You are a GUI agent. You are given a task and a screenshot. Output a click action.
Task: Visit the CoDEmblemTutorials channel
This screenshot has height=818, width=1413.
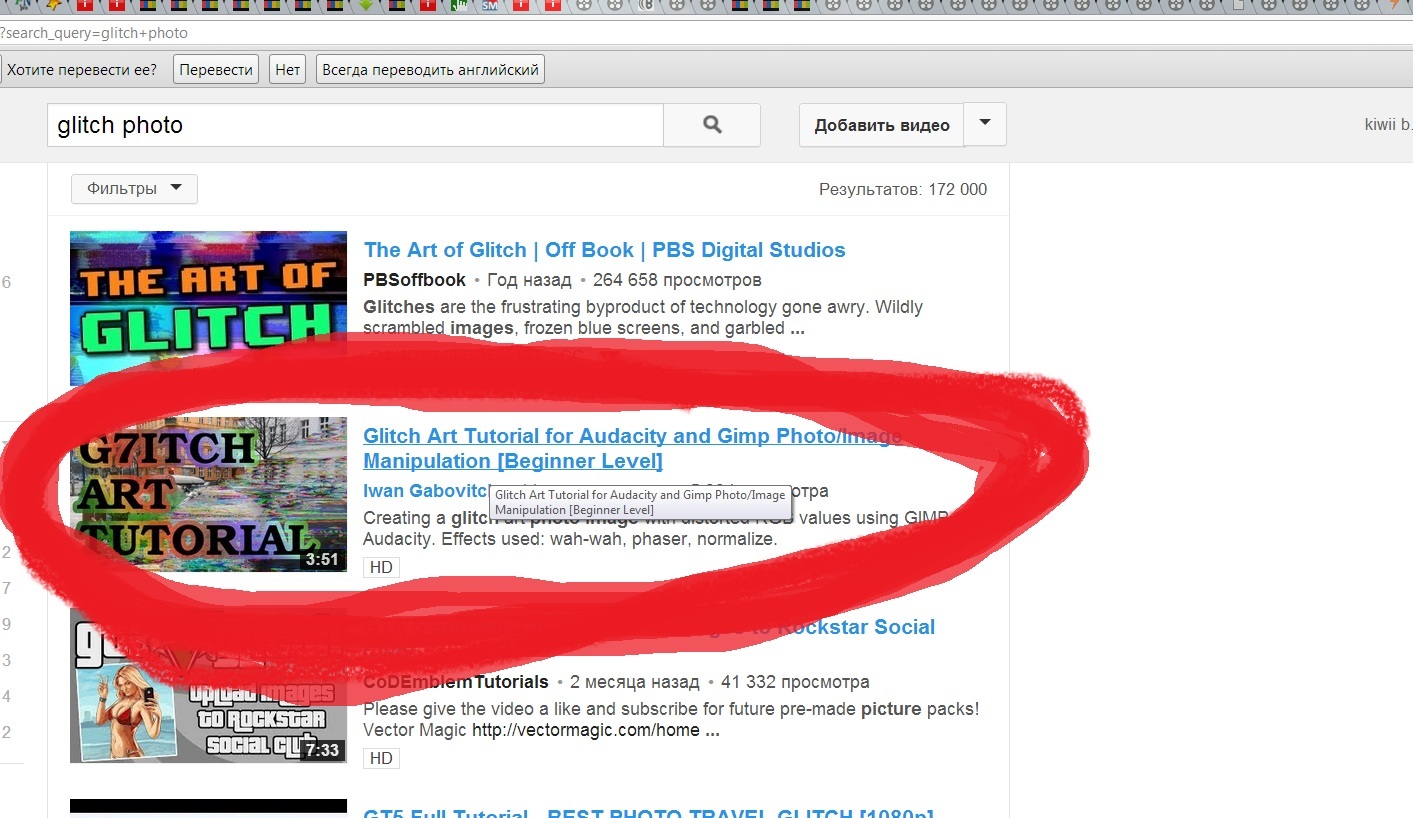456,682
